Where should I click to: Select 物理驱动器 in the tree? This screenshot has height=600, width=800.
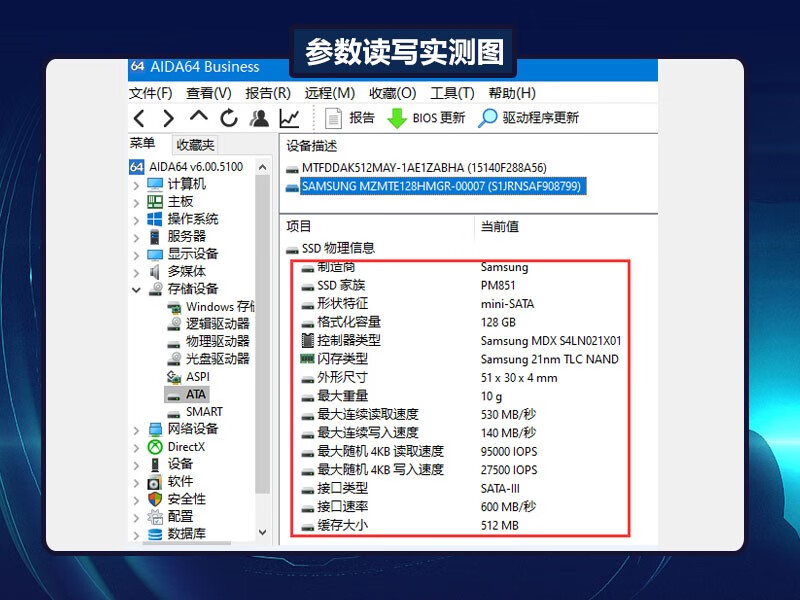click(209, 341)
